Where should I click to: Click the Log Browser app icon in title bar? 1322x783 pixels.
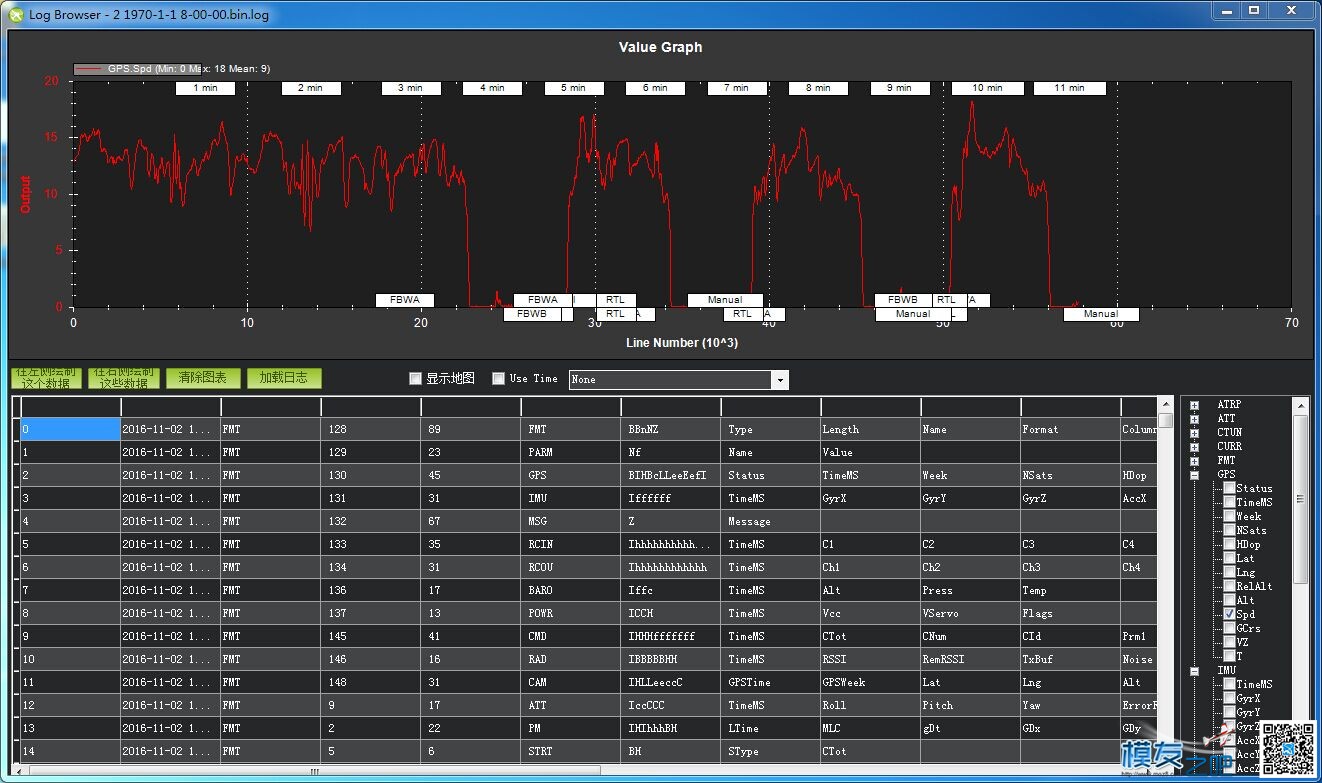15,14
